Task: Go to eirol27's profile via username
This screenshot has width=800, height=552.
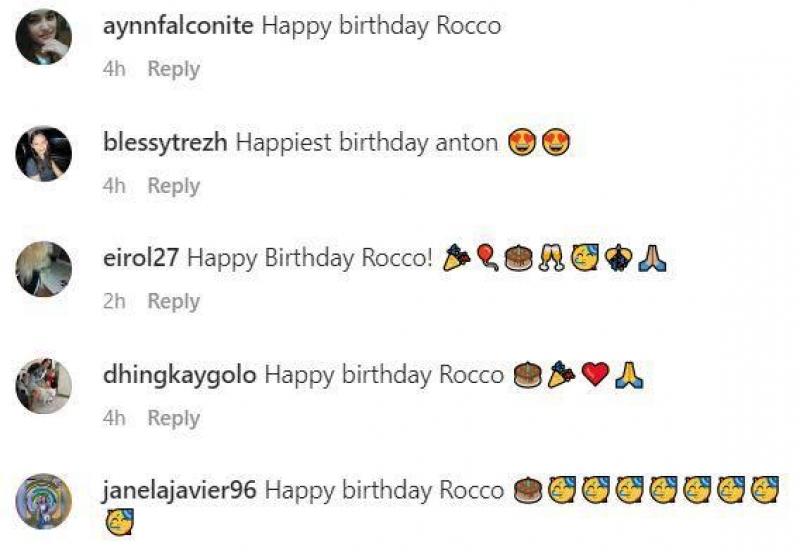Action: pyautogui.click(x=141, y=259)
